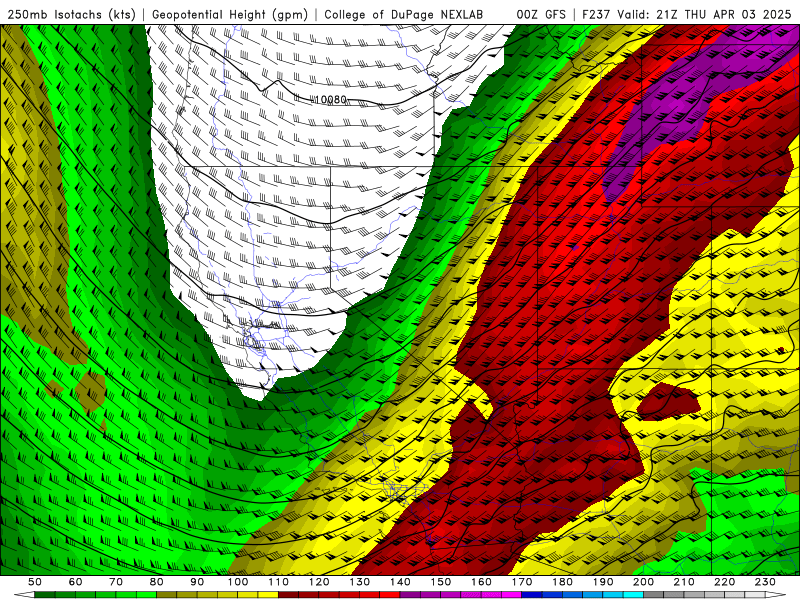
Task: Click the 230 scale label
Action: (765, 582)
